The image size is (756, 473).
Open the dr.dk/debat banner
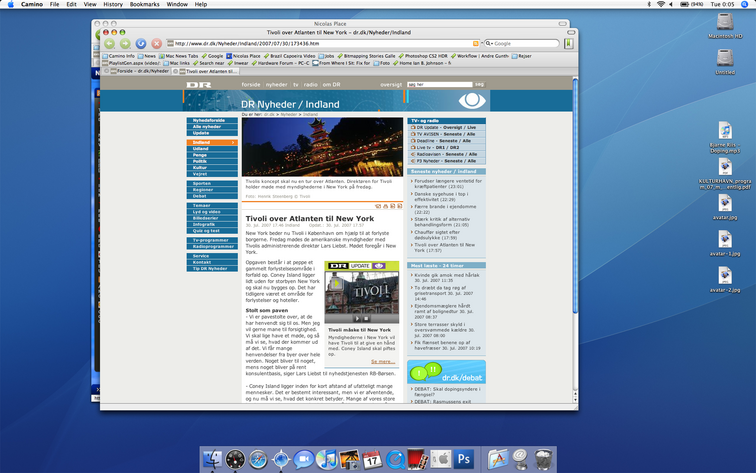(446, 372)
